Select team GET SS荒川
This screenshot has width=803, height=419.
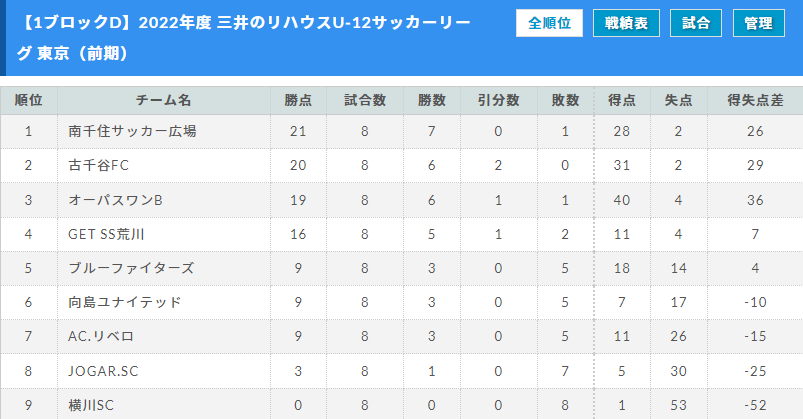coord(106,234)
